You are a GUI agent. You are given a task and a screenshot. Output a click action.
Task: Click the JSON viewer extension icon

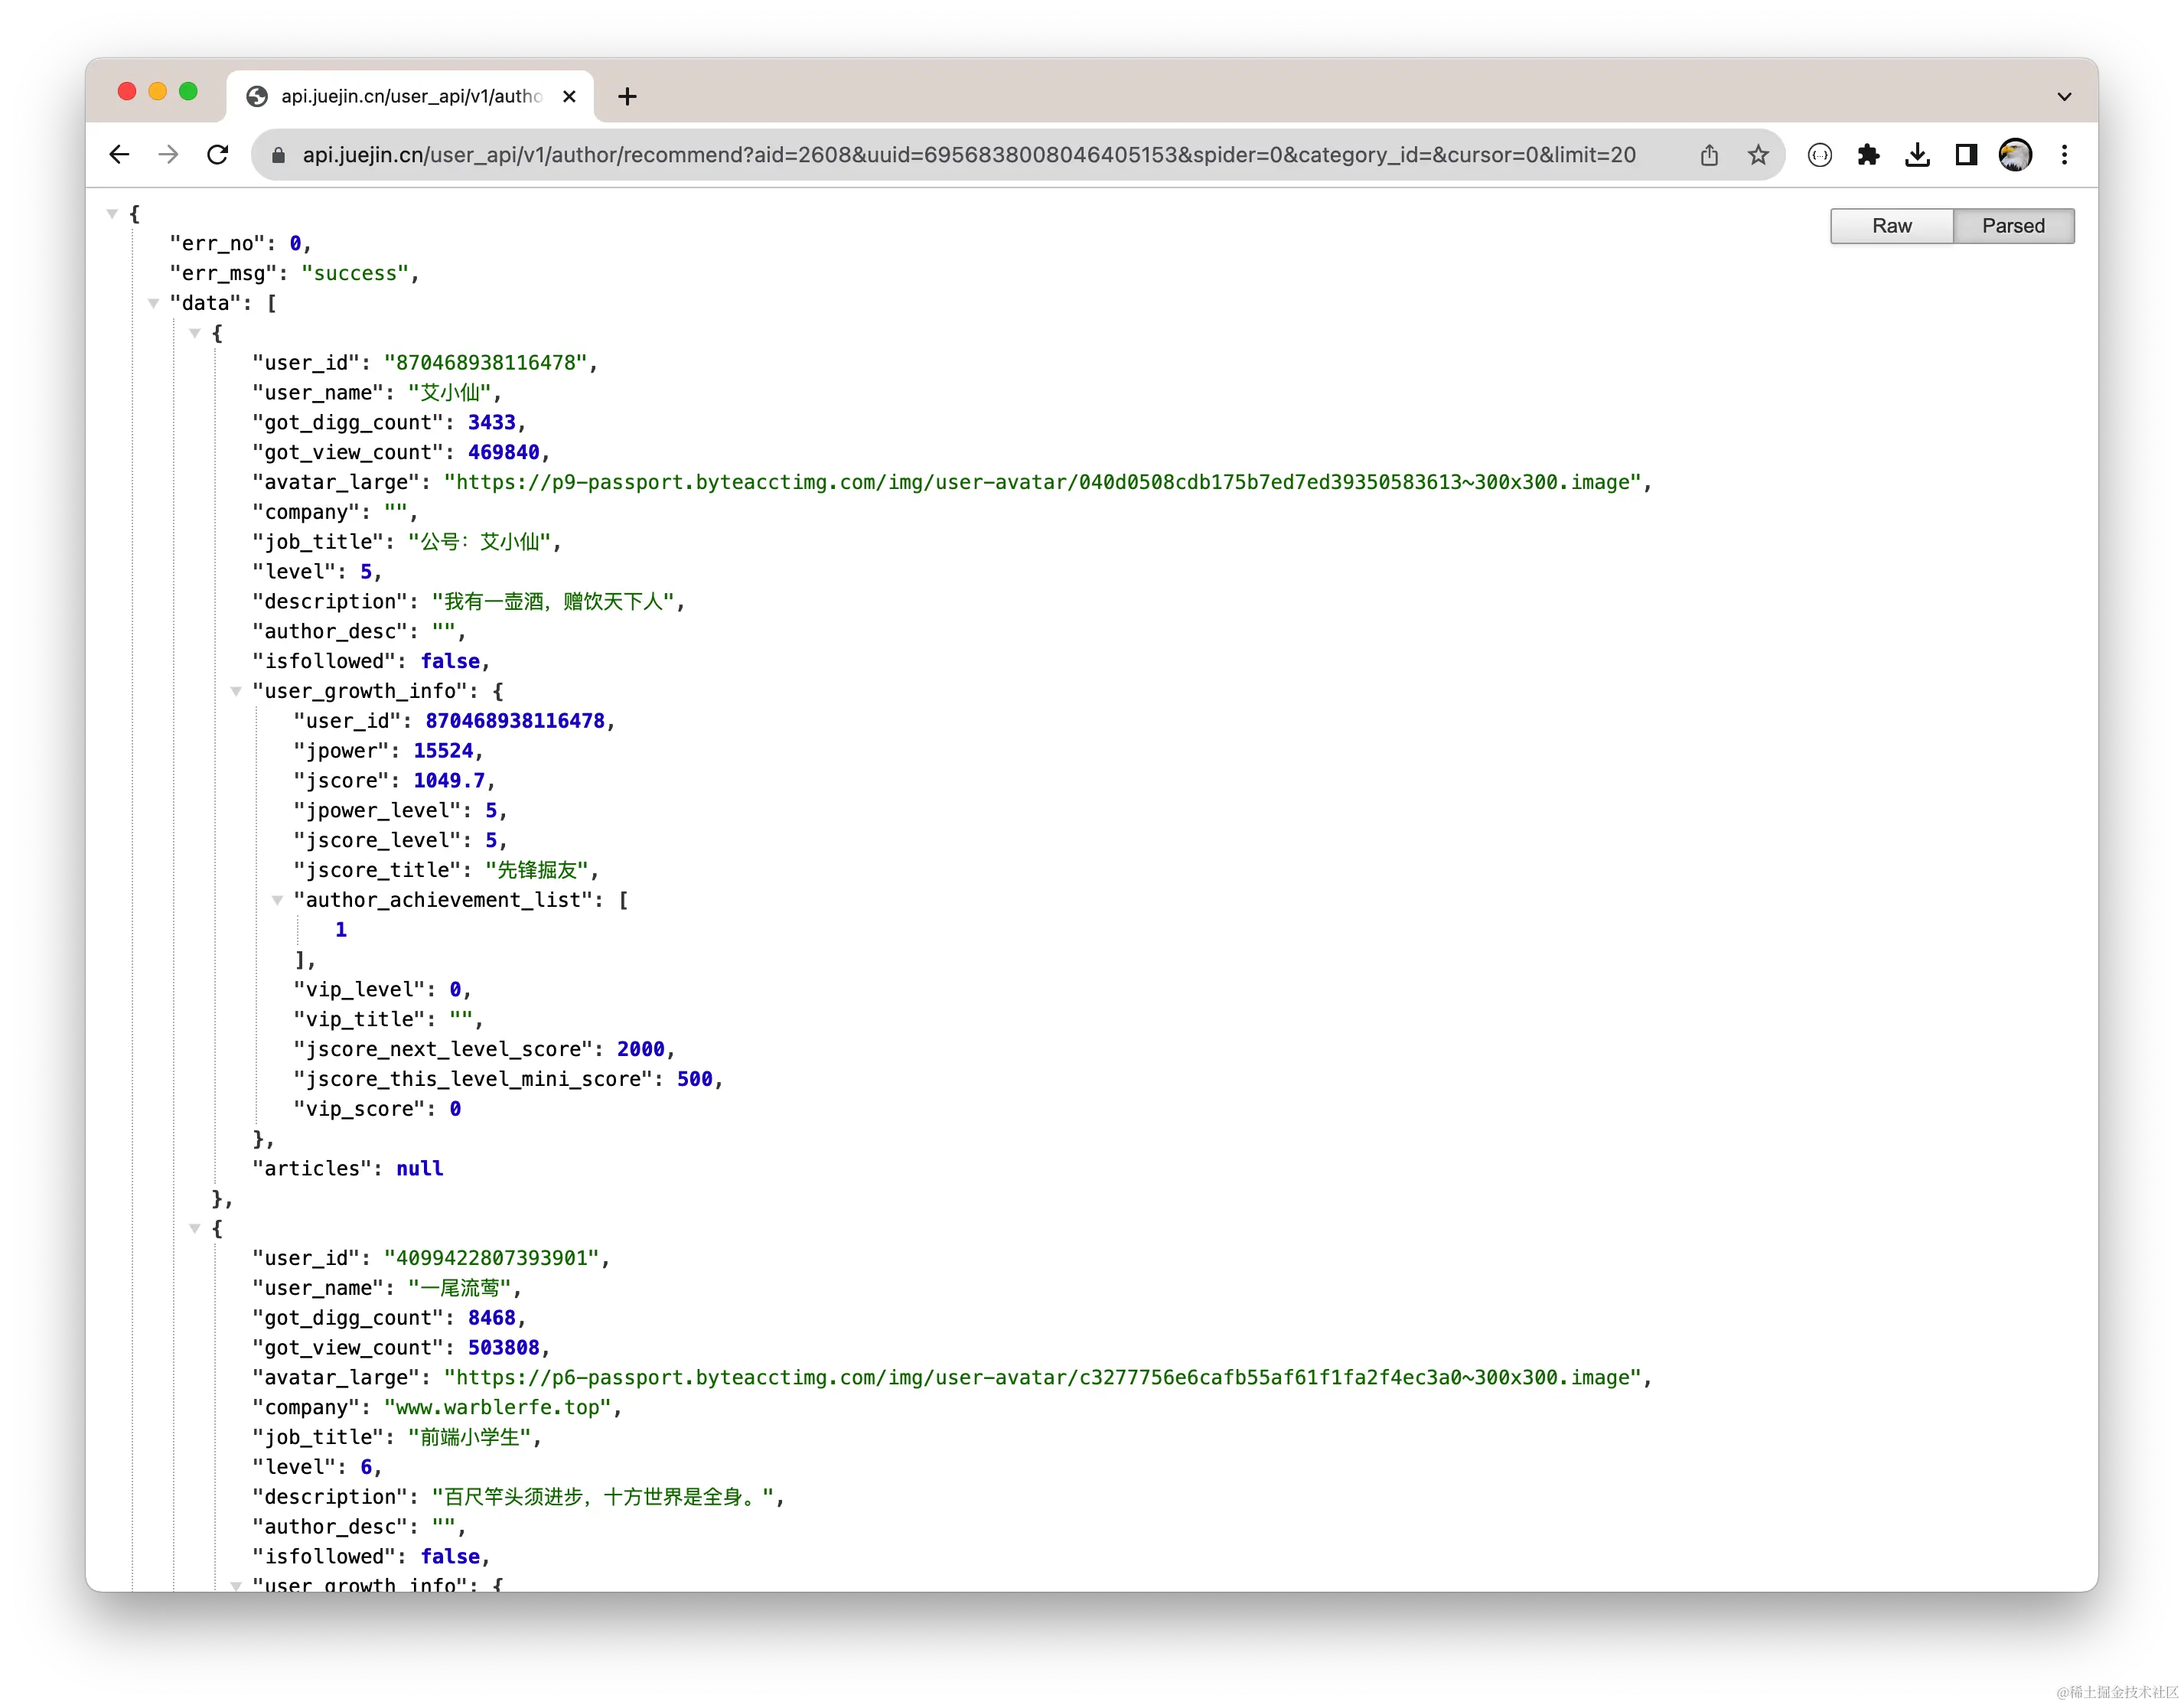1819,155
